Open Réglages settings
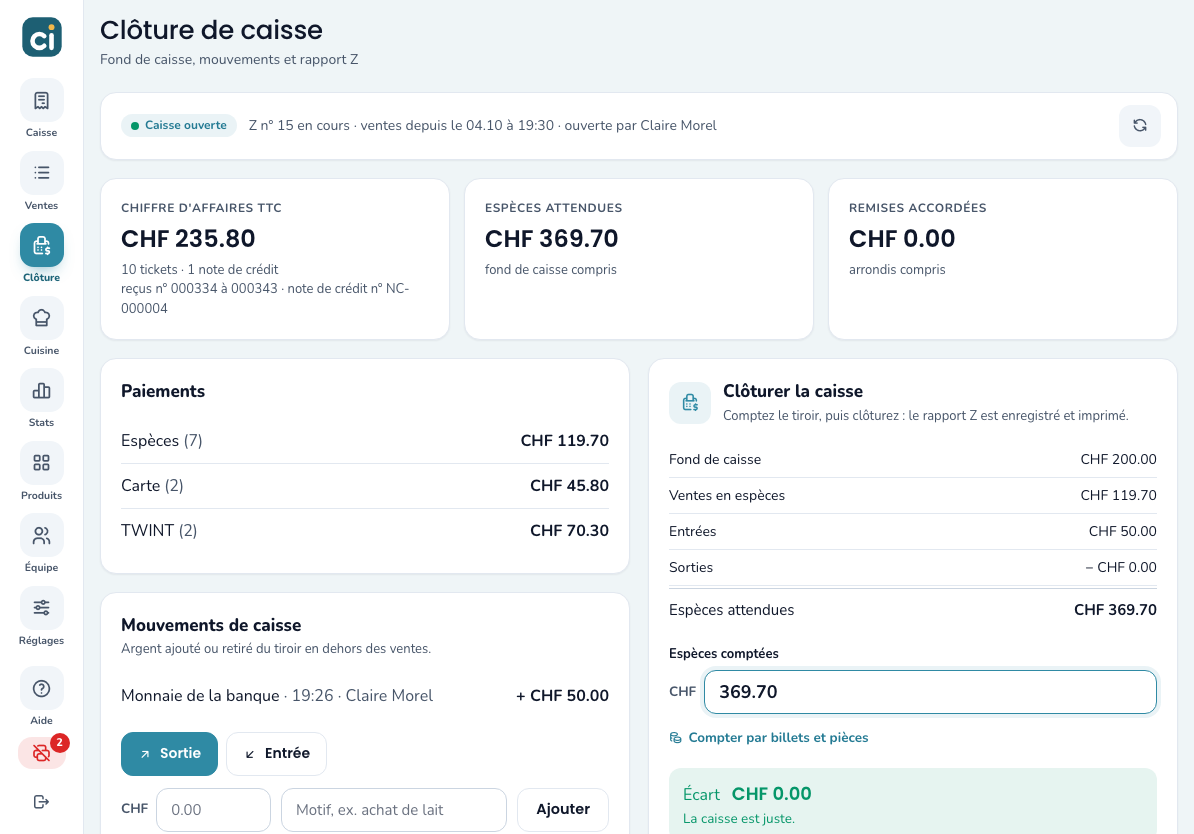Screen dimensions: 1194x834 pos(42,616)
